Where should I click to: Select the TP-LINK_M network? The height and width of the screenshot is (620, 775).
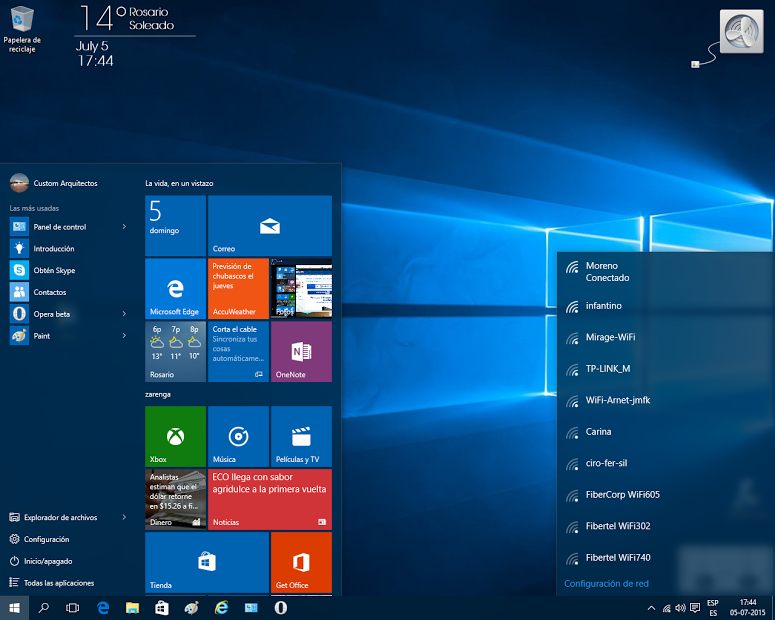click(x=665, y=369)
